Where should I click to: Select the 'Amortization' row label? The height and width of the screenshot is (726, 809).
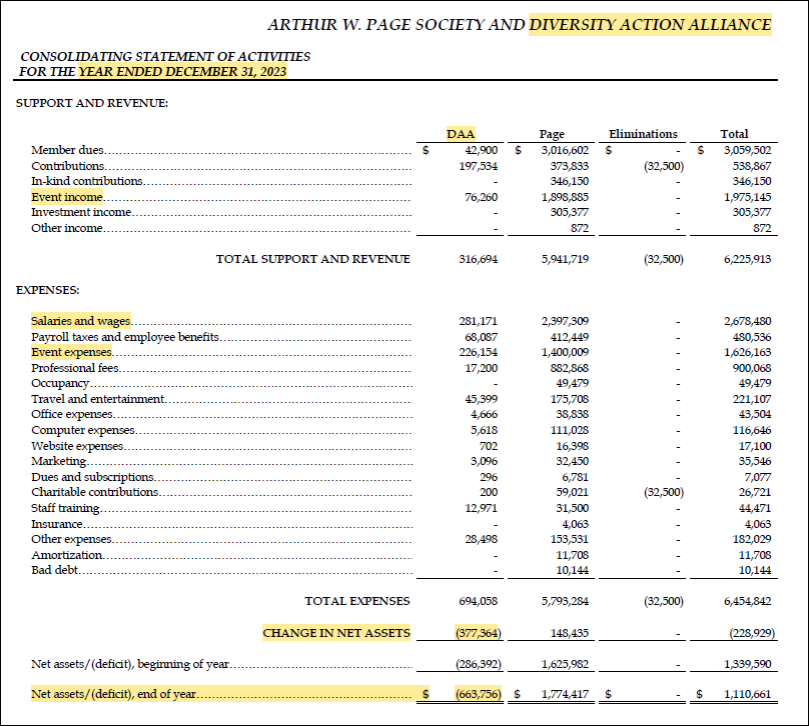coord(67,555)
